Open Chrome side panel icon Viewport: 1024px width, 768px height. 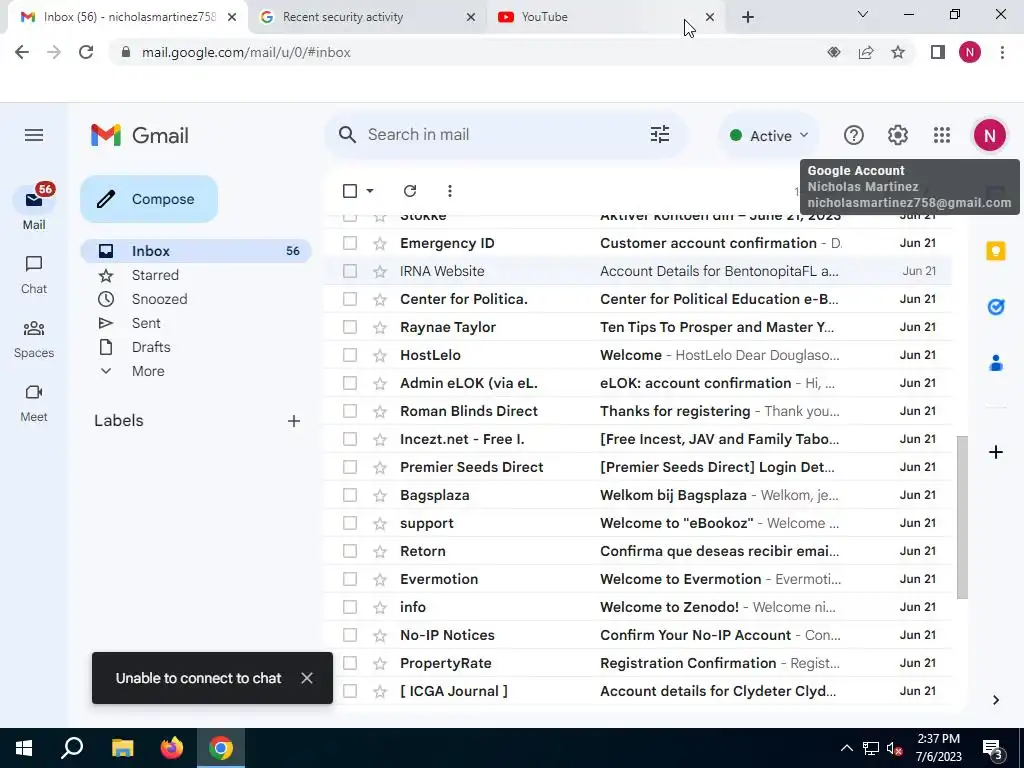point(938,52)
